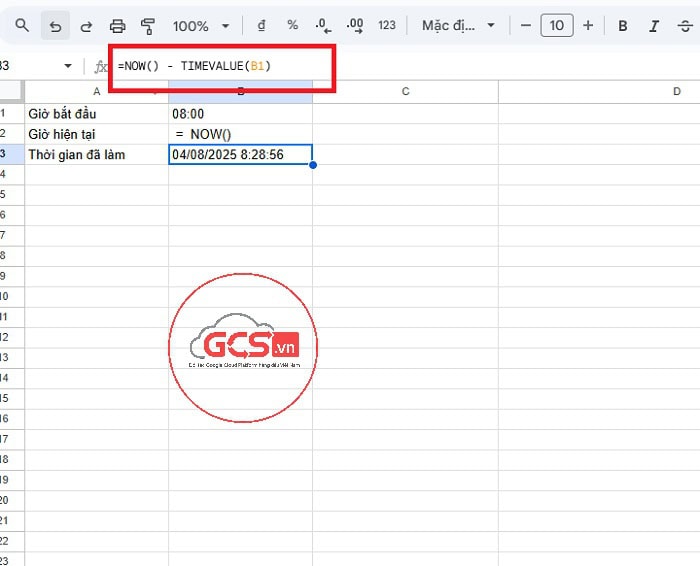This screenshot has height=566, width=700.
Task: Toggle strikethrough formatting
Action: point(684,25)
